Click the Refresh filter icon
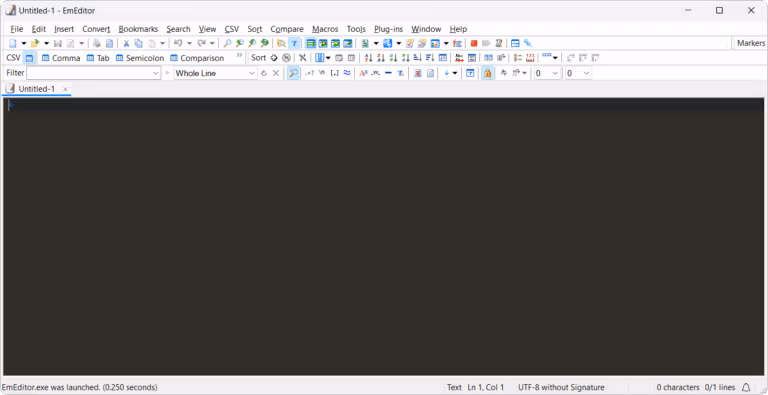 point(264,73)
